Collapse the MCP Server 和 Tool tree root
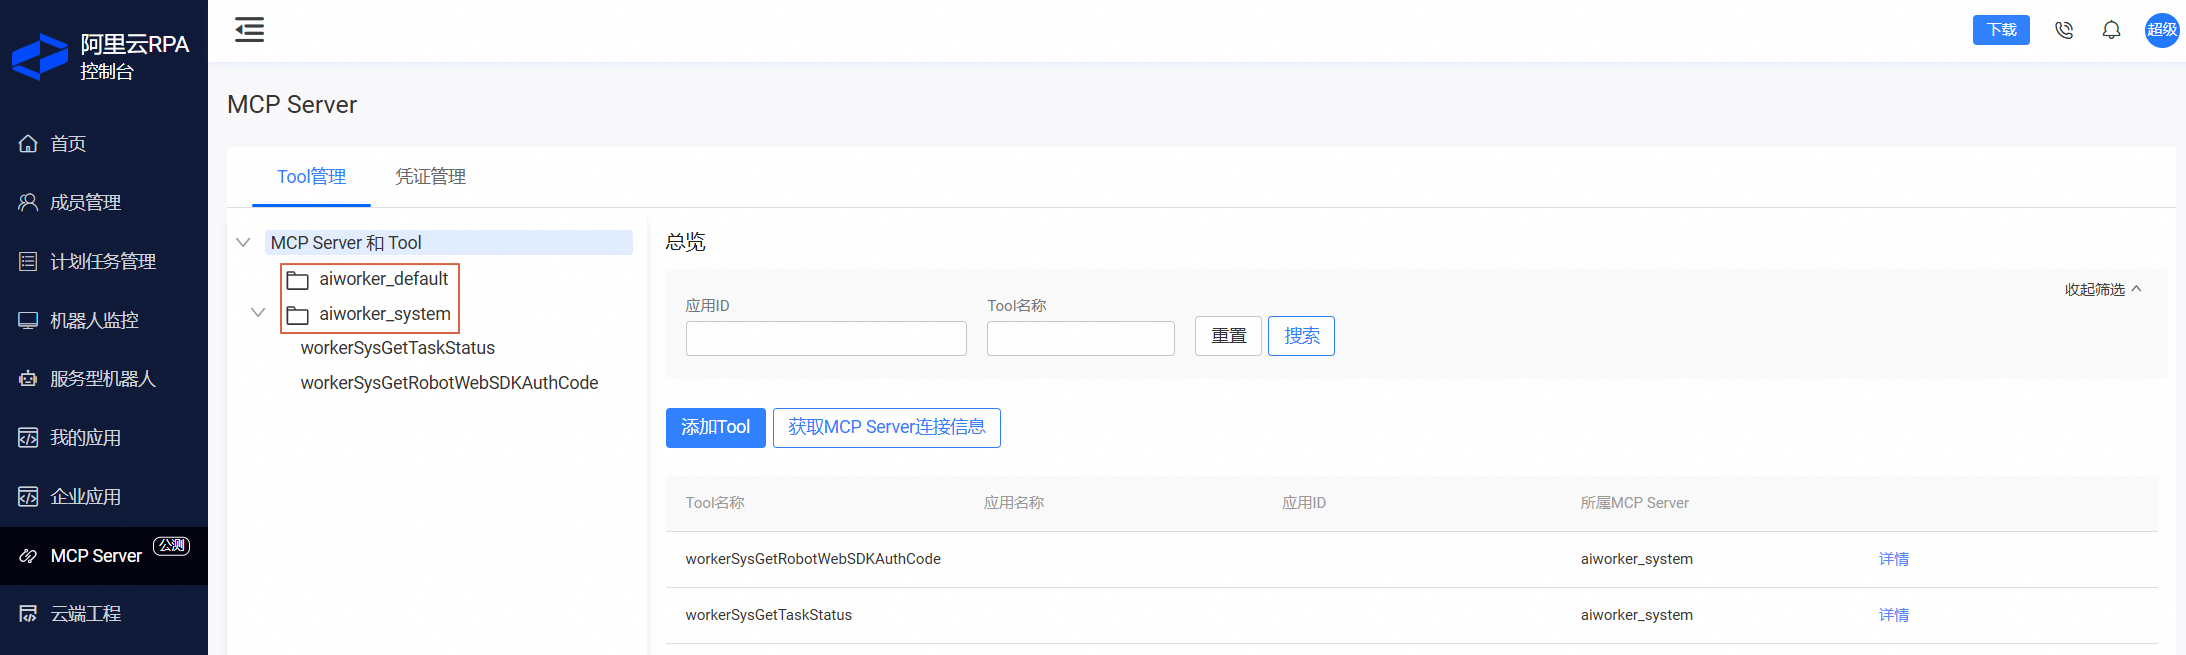 click(243, 243)
